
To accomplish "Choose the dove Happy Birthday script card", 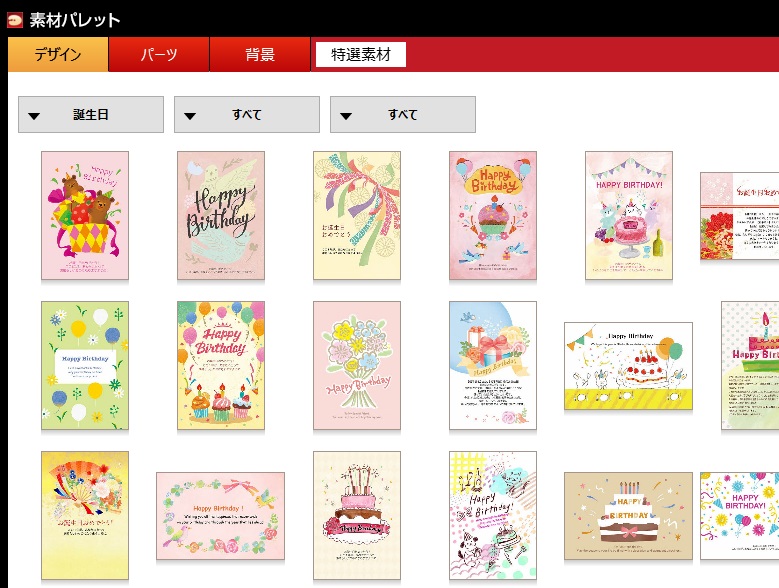I will click(x=221, y=215).
